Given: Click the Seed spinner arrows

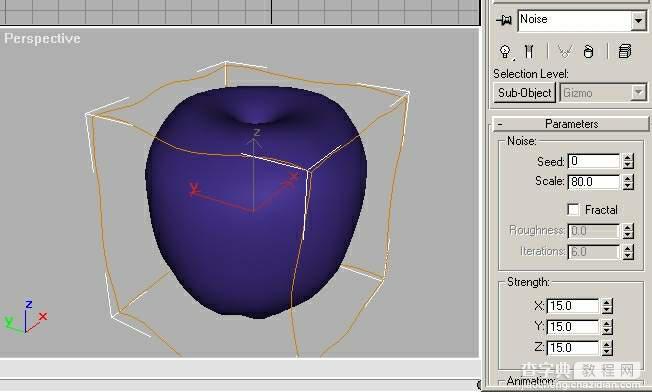Looking at the screenshot, I should (628, 161).
